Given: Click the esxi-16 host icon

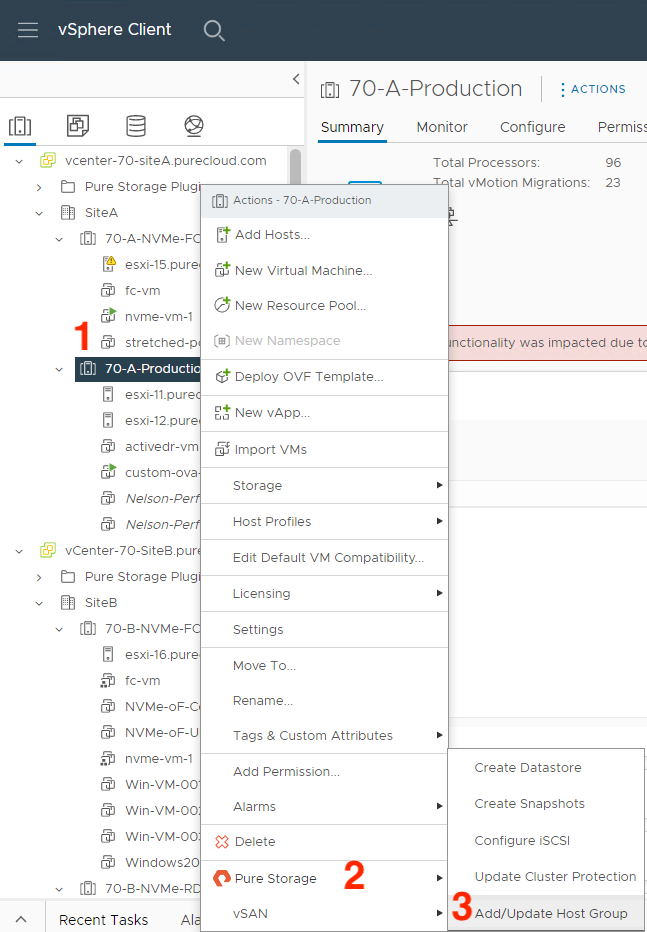Looking at the screenshot, I should point(108,654).
